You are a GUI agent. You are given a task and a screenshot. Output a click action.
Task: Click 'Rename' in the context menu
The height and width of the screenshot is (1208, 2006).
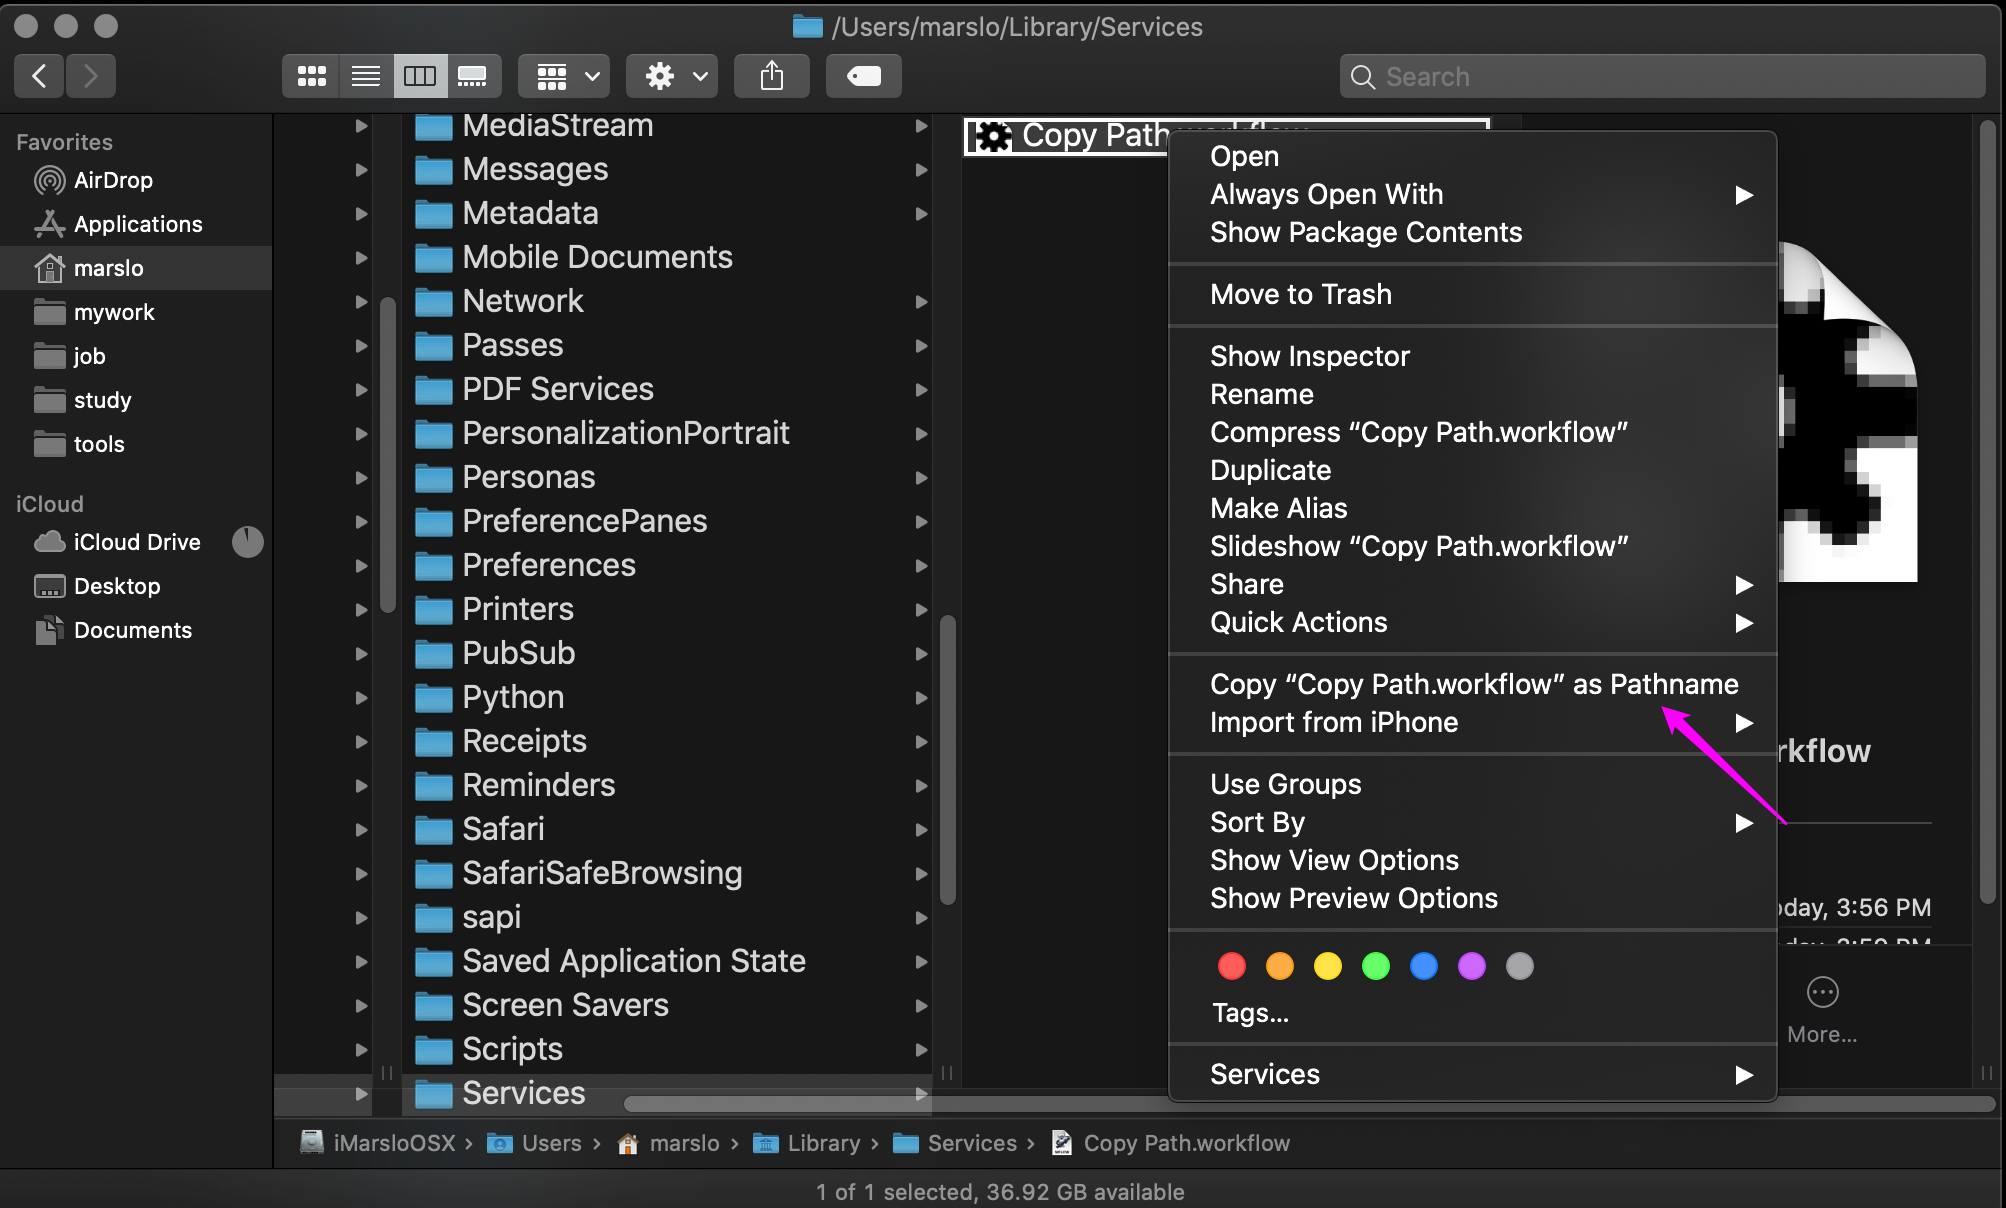click(x=1257, y=394)
